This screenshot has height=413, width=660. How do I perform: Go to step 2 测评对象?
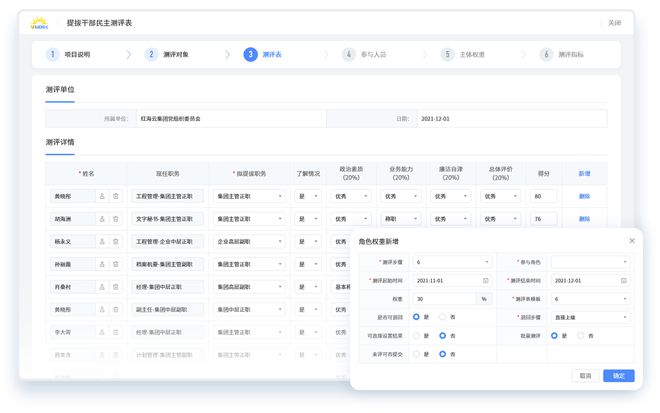167,54
